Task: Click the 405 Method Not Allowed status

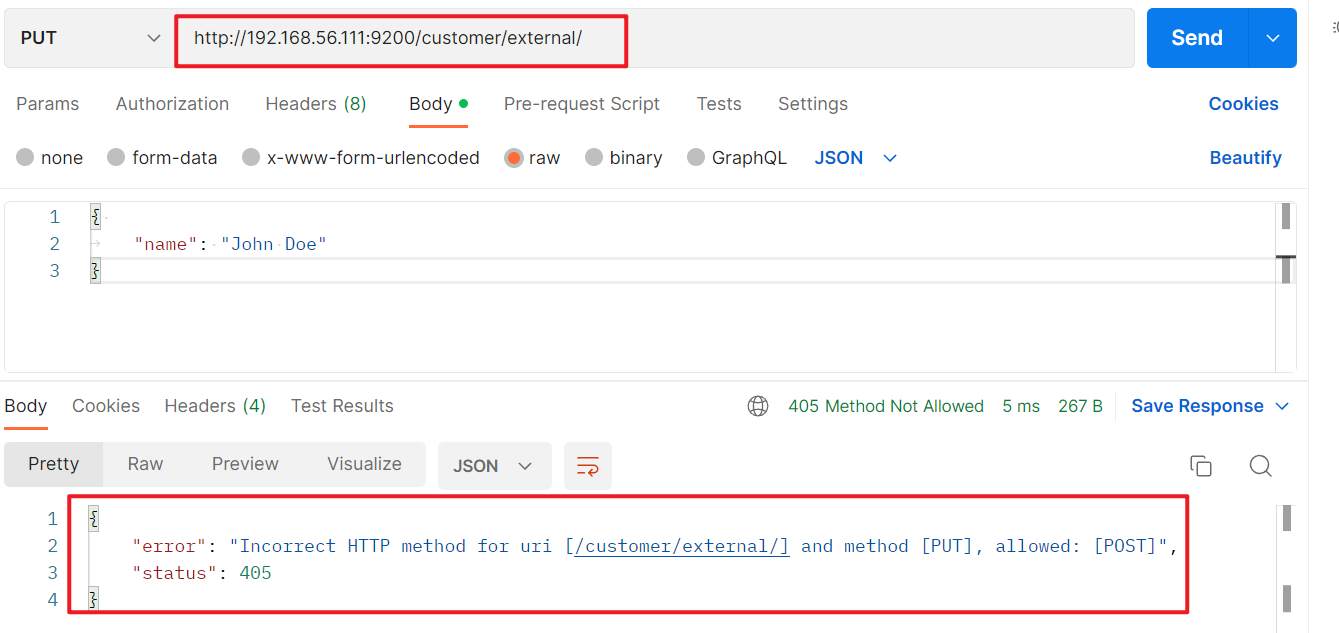Action: (886, 406)
